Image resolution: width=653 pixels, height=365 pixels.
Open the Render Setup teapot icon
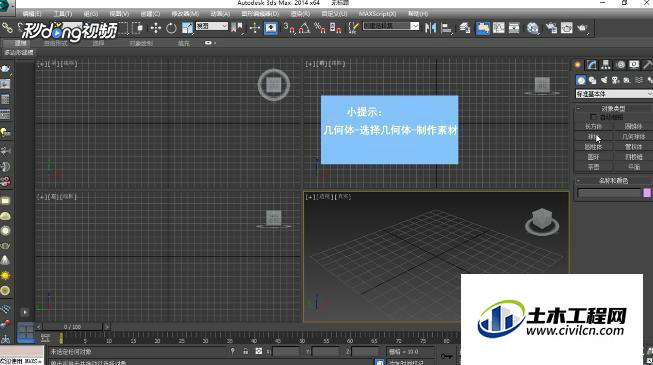[x=551, y=28]
